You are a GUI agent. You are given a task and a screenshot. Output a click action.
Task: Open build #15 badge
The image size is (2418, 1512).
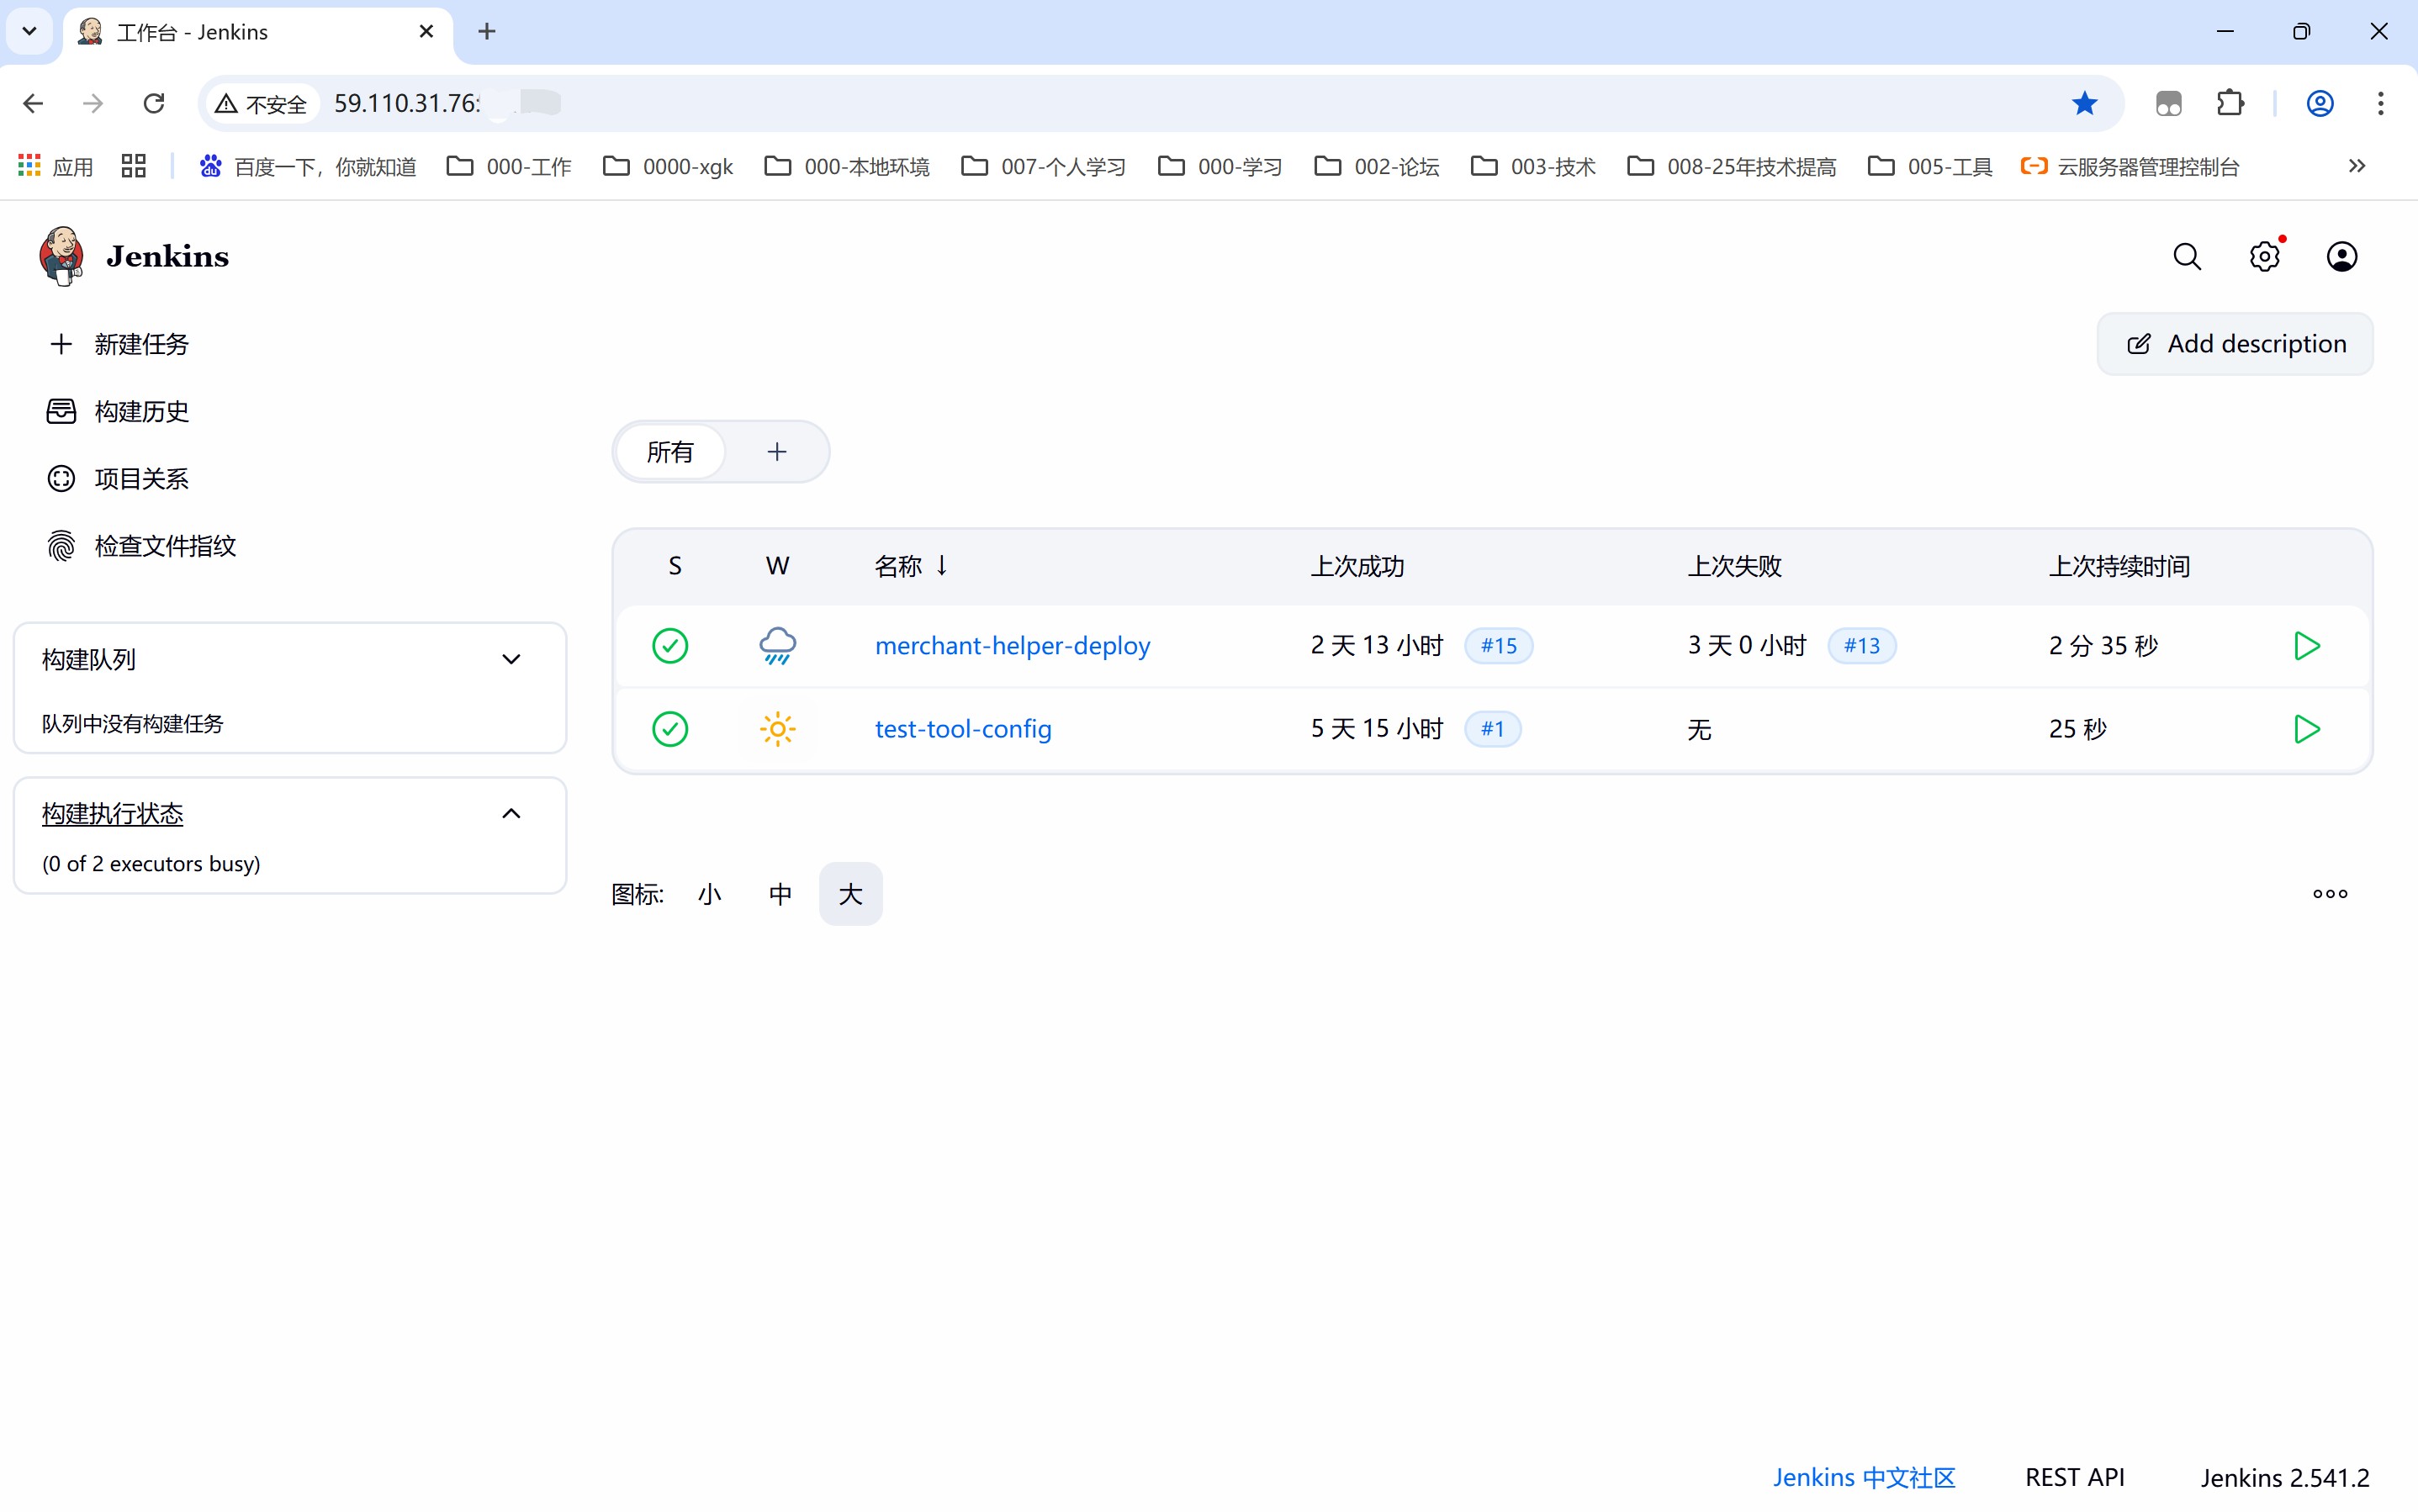[1499, 646]
